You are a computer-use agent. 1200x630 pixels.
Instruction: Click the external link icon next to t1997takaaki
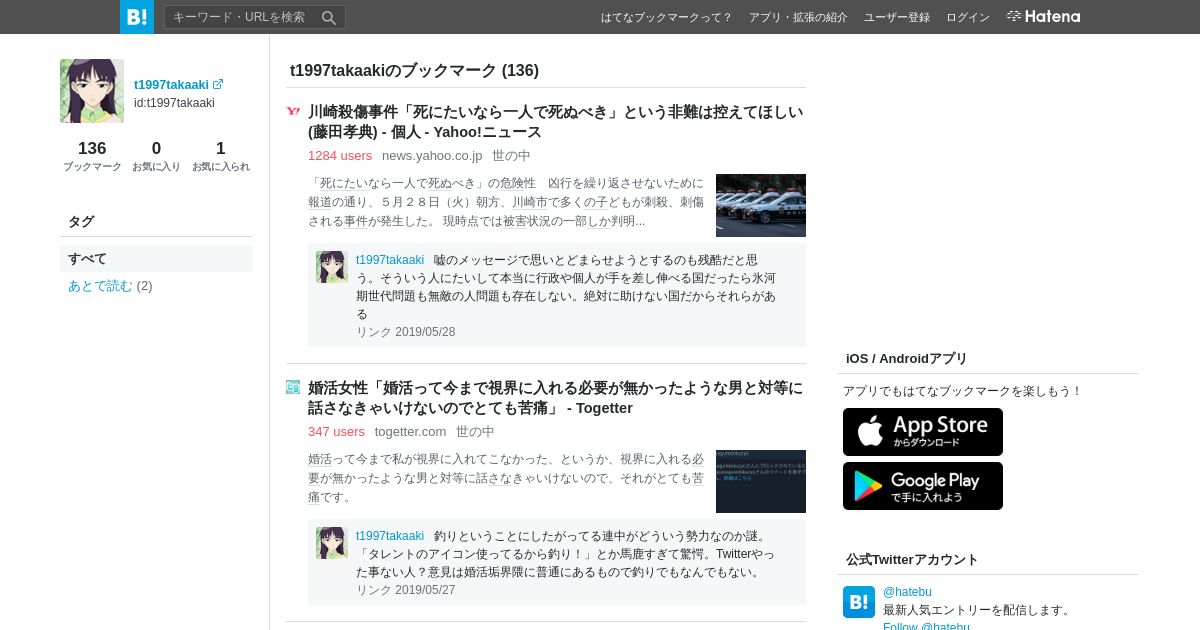[218, 84]
